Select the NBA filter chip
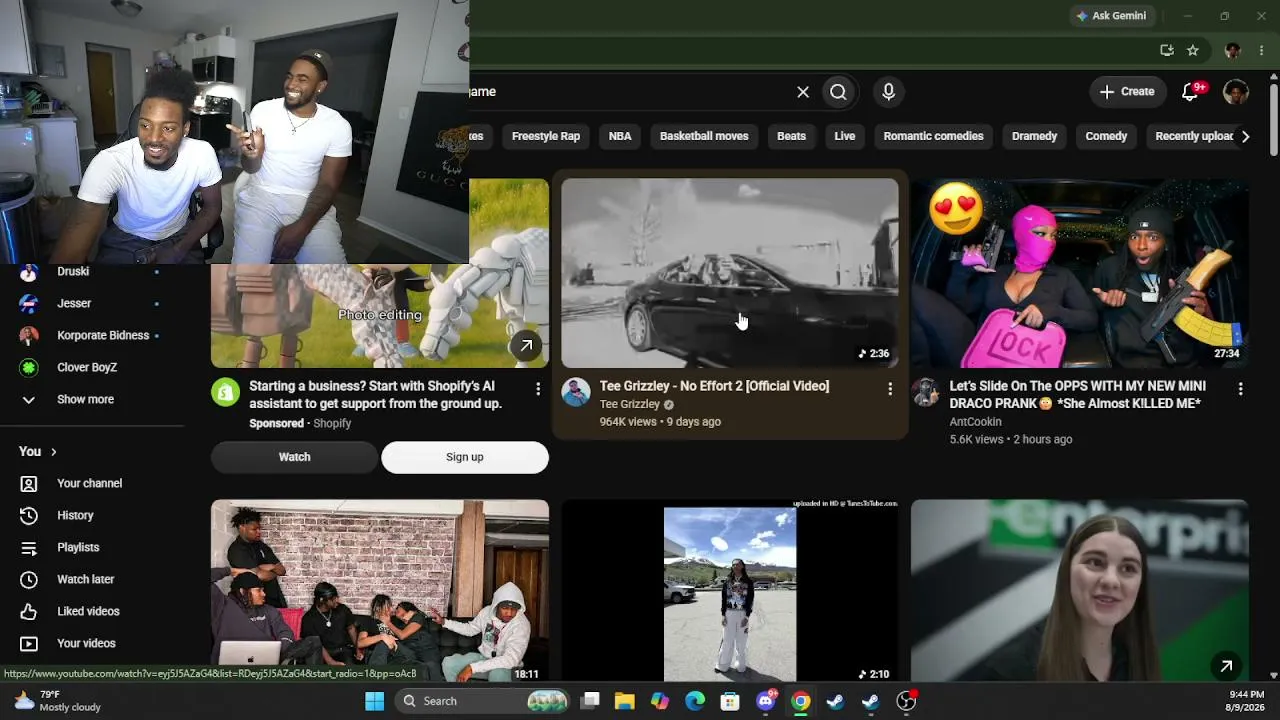Screen dimensions: 1280x720 click(x=620, y=136)
